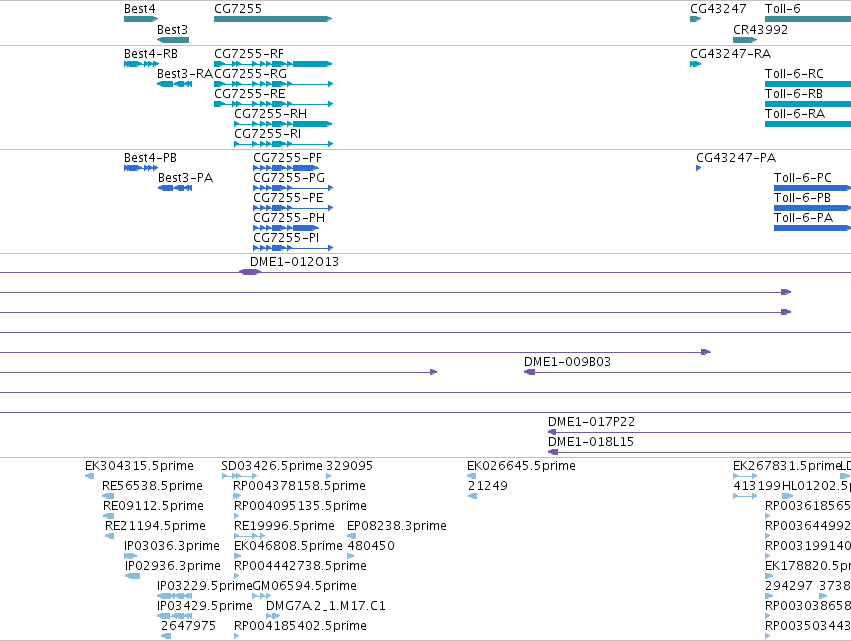Select EST SD03426.5prime
This screenshot has height=641, width=851.
239,476
